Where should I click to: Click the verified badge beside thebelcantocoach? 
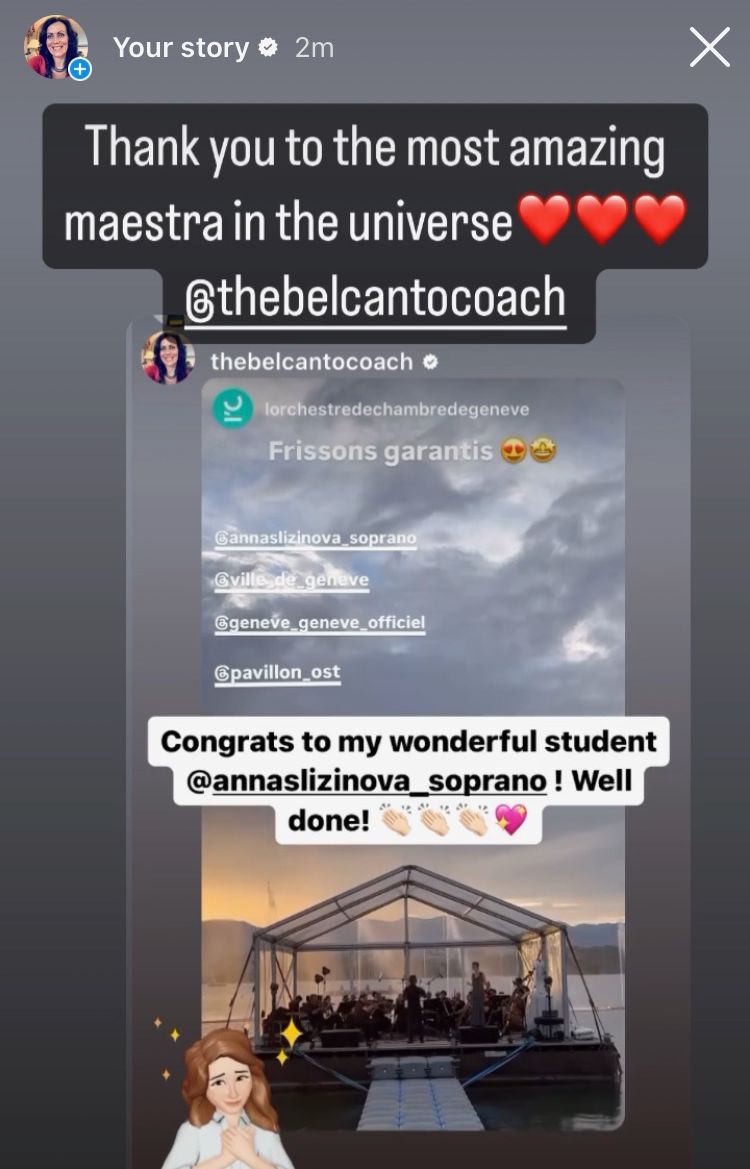(430, 362)
